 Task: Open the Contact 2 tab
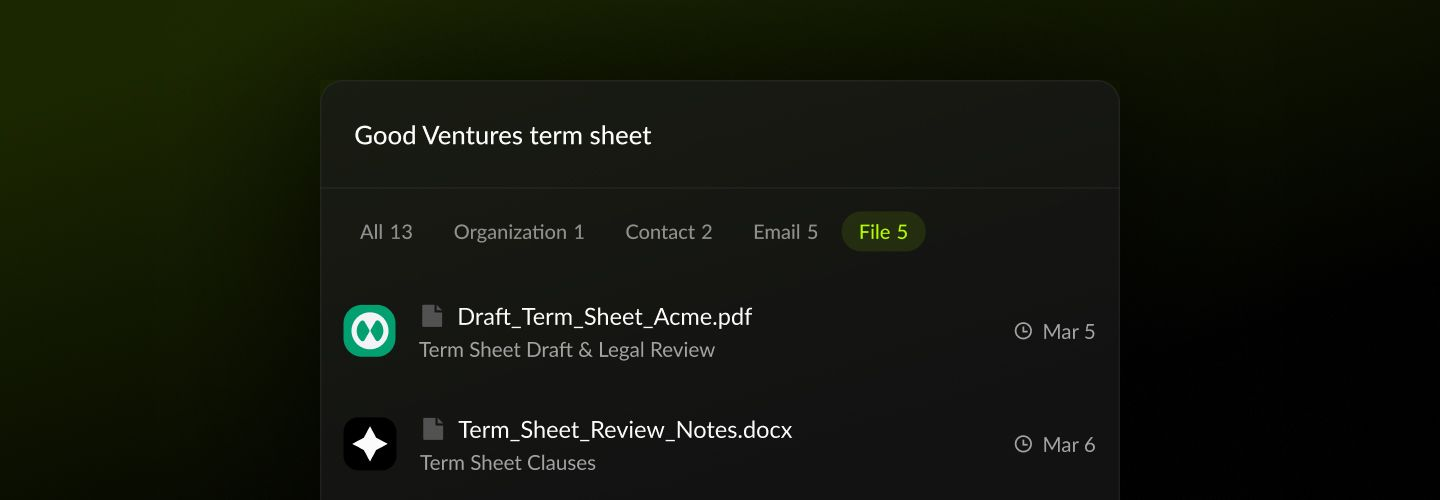click(669, 232)
